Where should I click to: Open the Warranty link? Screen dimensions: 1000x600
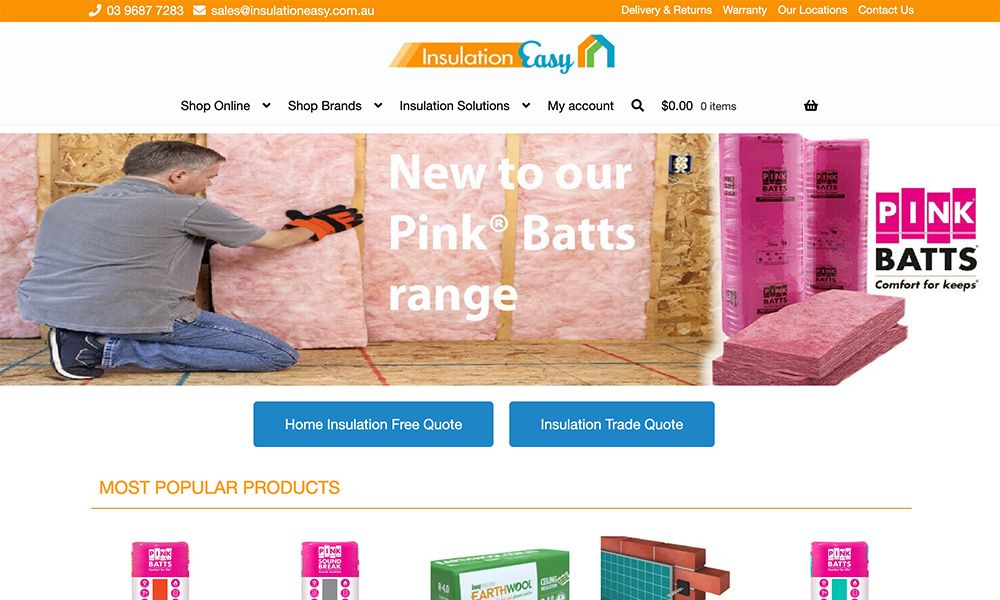tap(744, 10)
